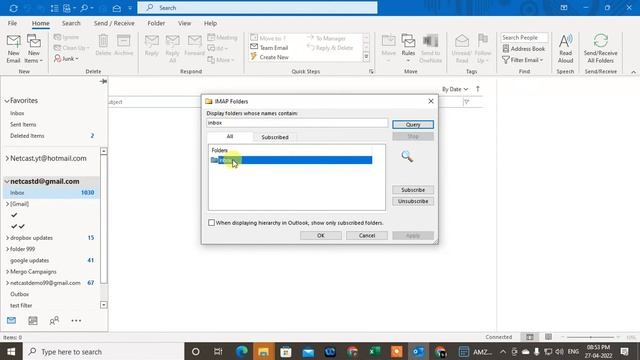Select Team Email quick step
This screenshot has width=640, height=360.
(269, 48)
